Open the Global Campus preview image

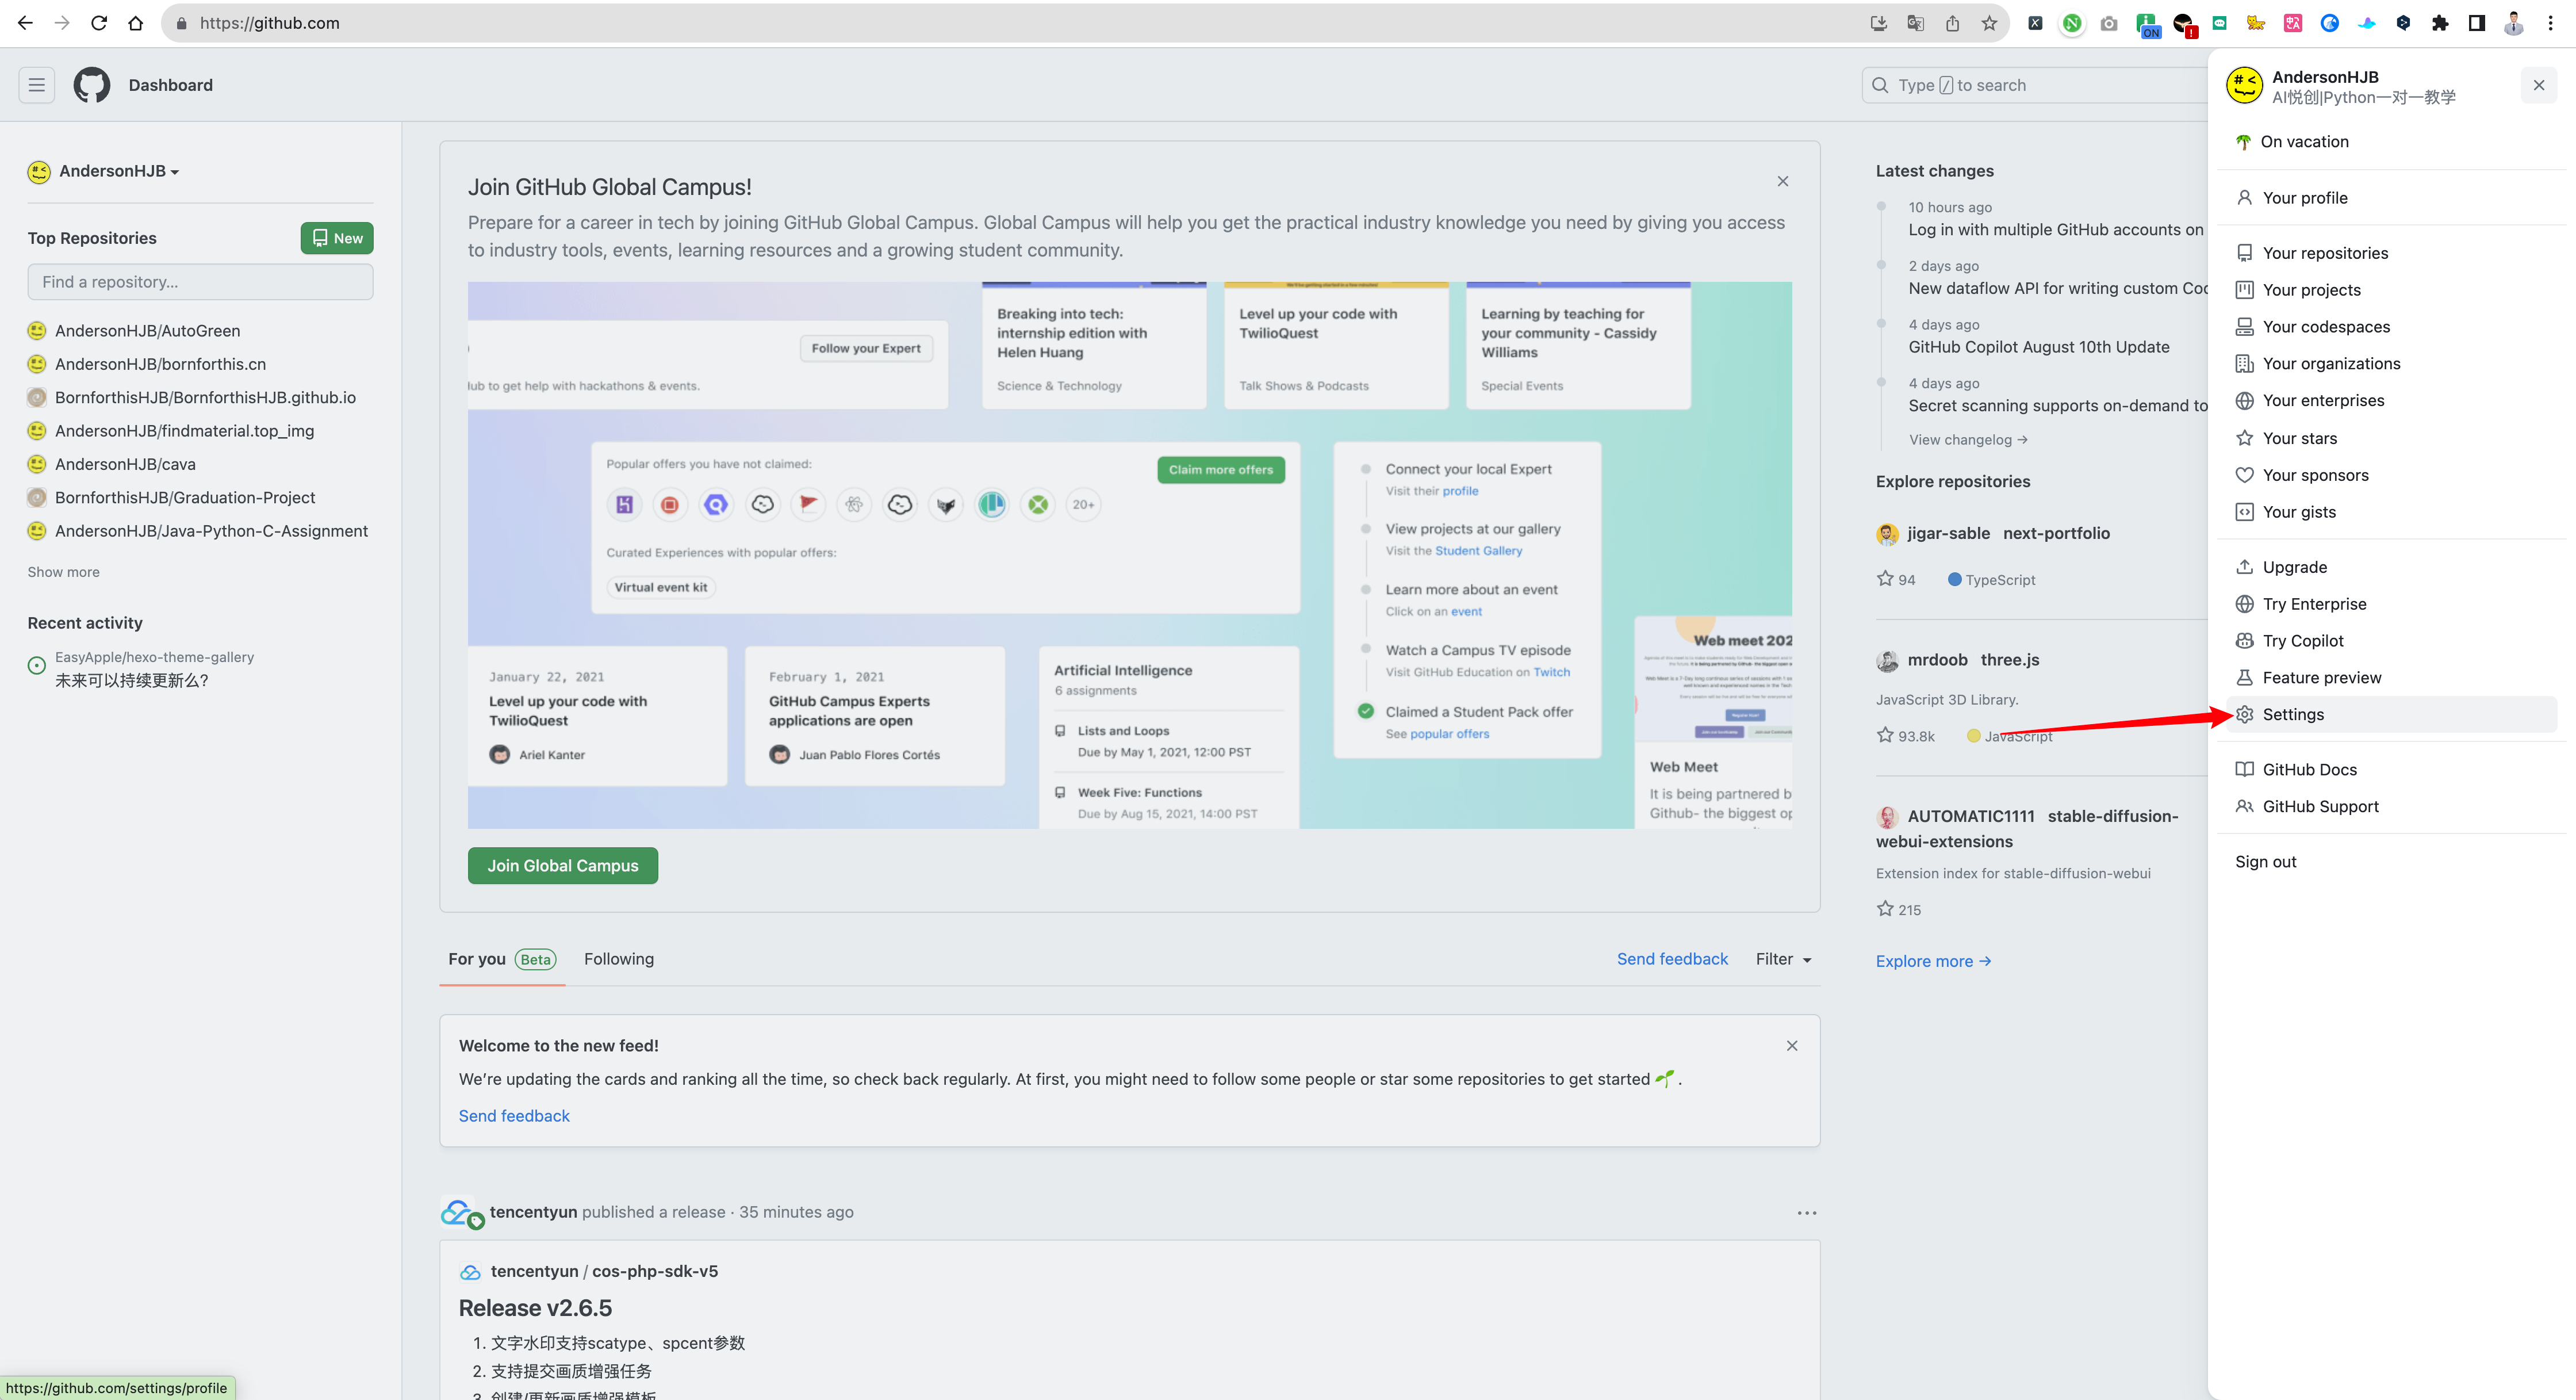[1130, 555]
